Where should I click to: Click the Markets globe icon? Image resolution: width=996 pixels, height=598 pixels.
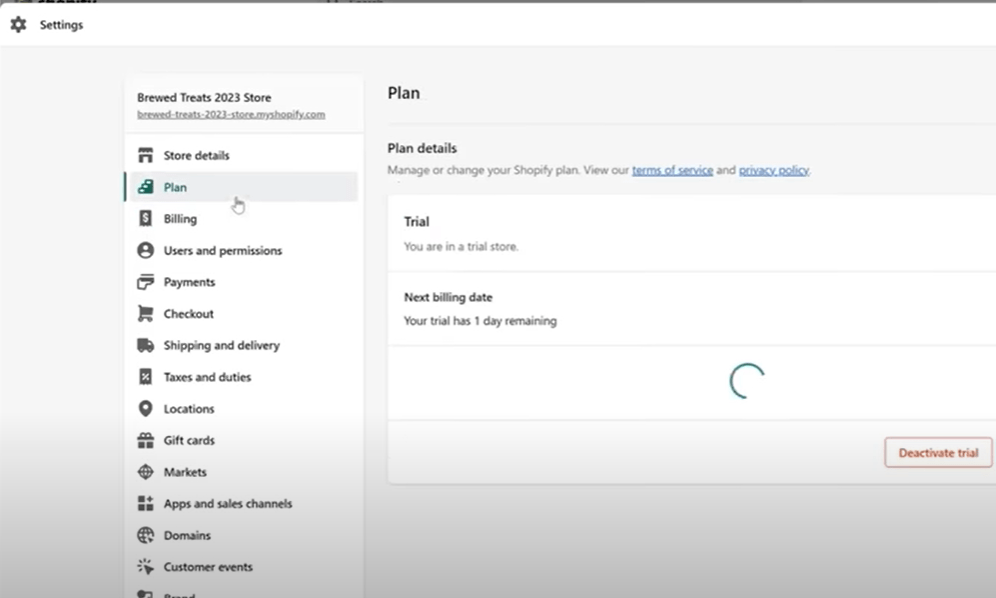[x=145, y=471]
